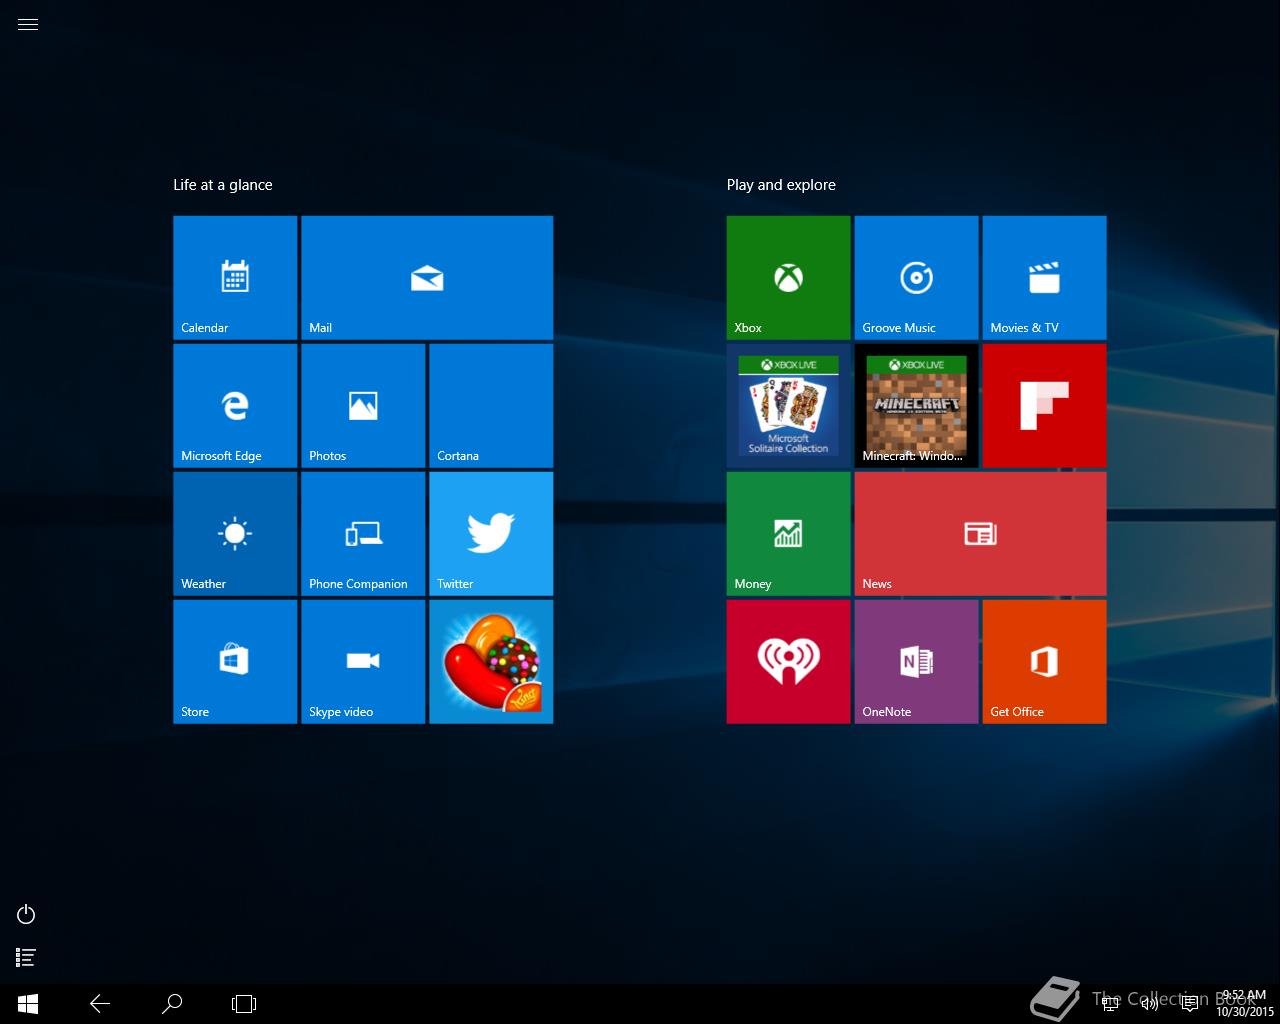Show the All apps list
This screenshot has width=1280, height=1024.
coord(27,958)
